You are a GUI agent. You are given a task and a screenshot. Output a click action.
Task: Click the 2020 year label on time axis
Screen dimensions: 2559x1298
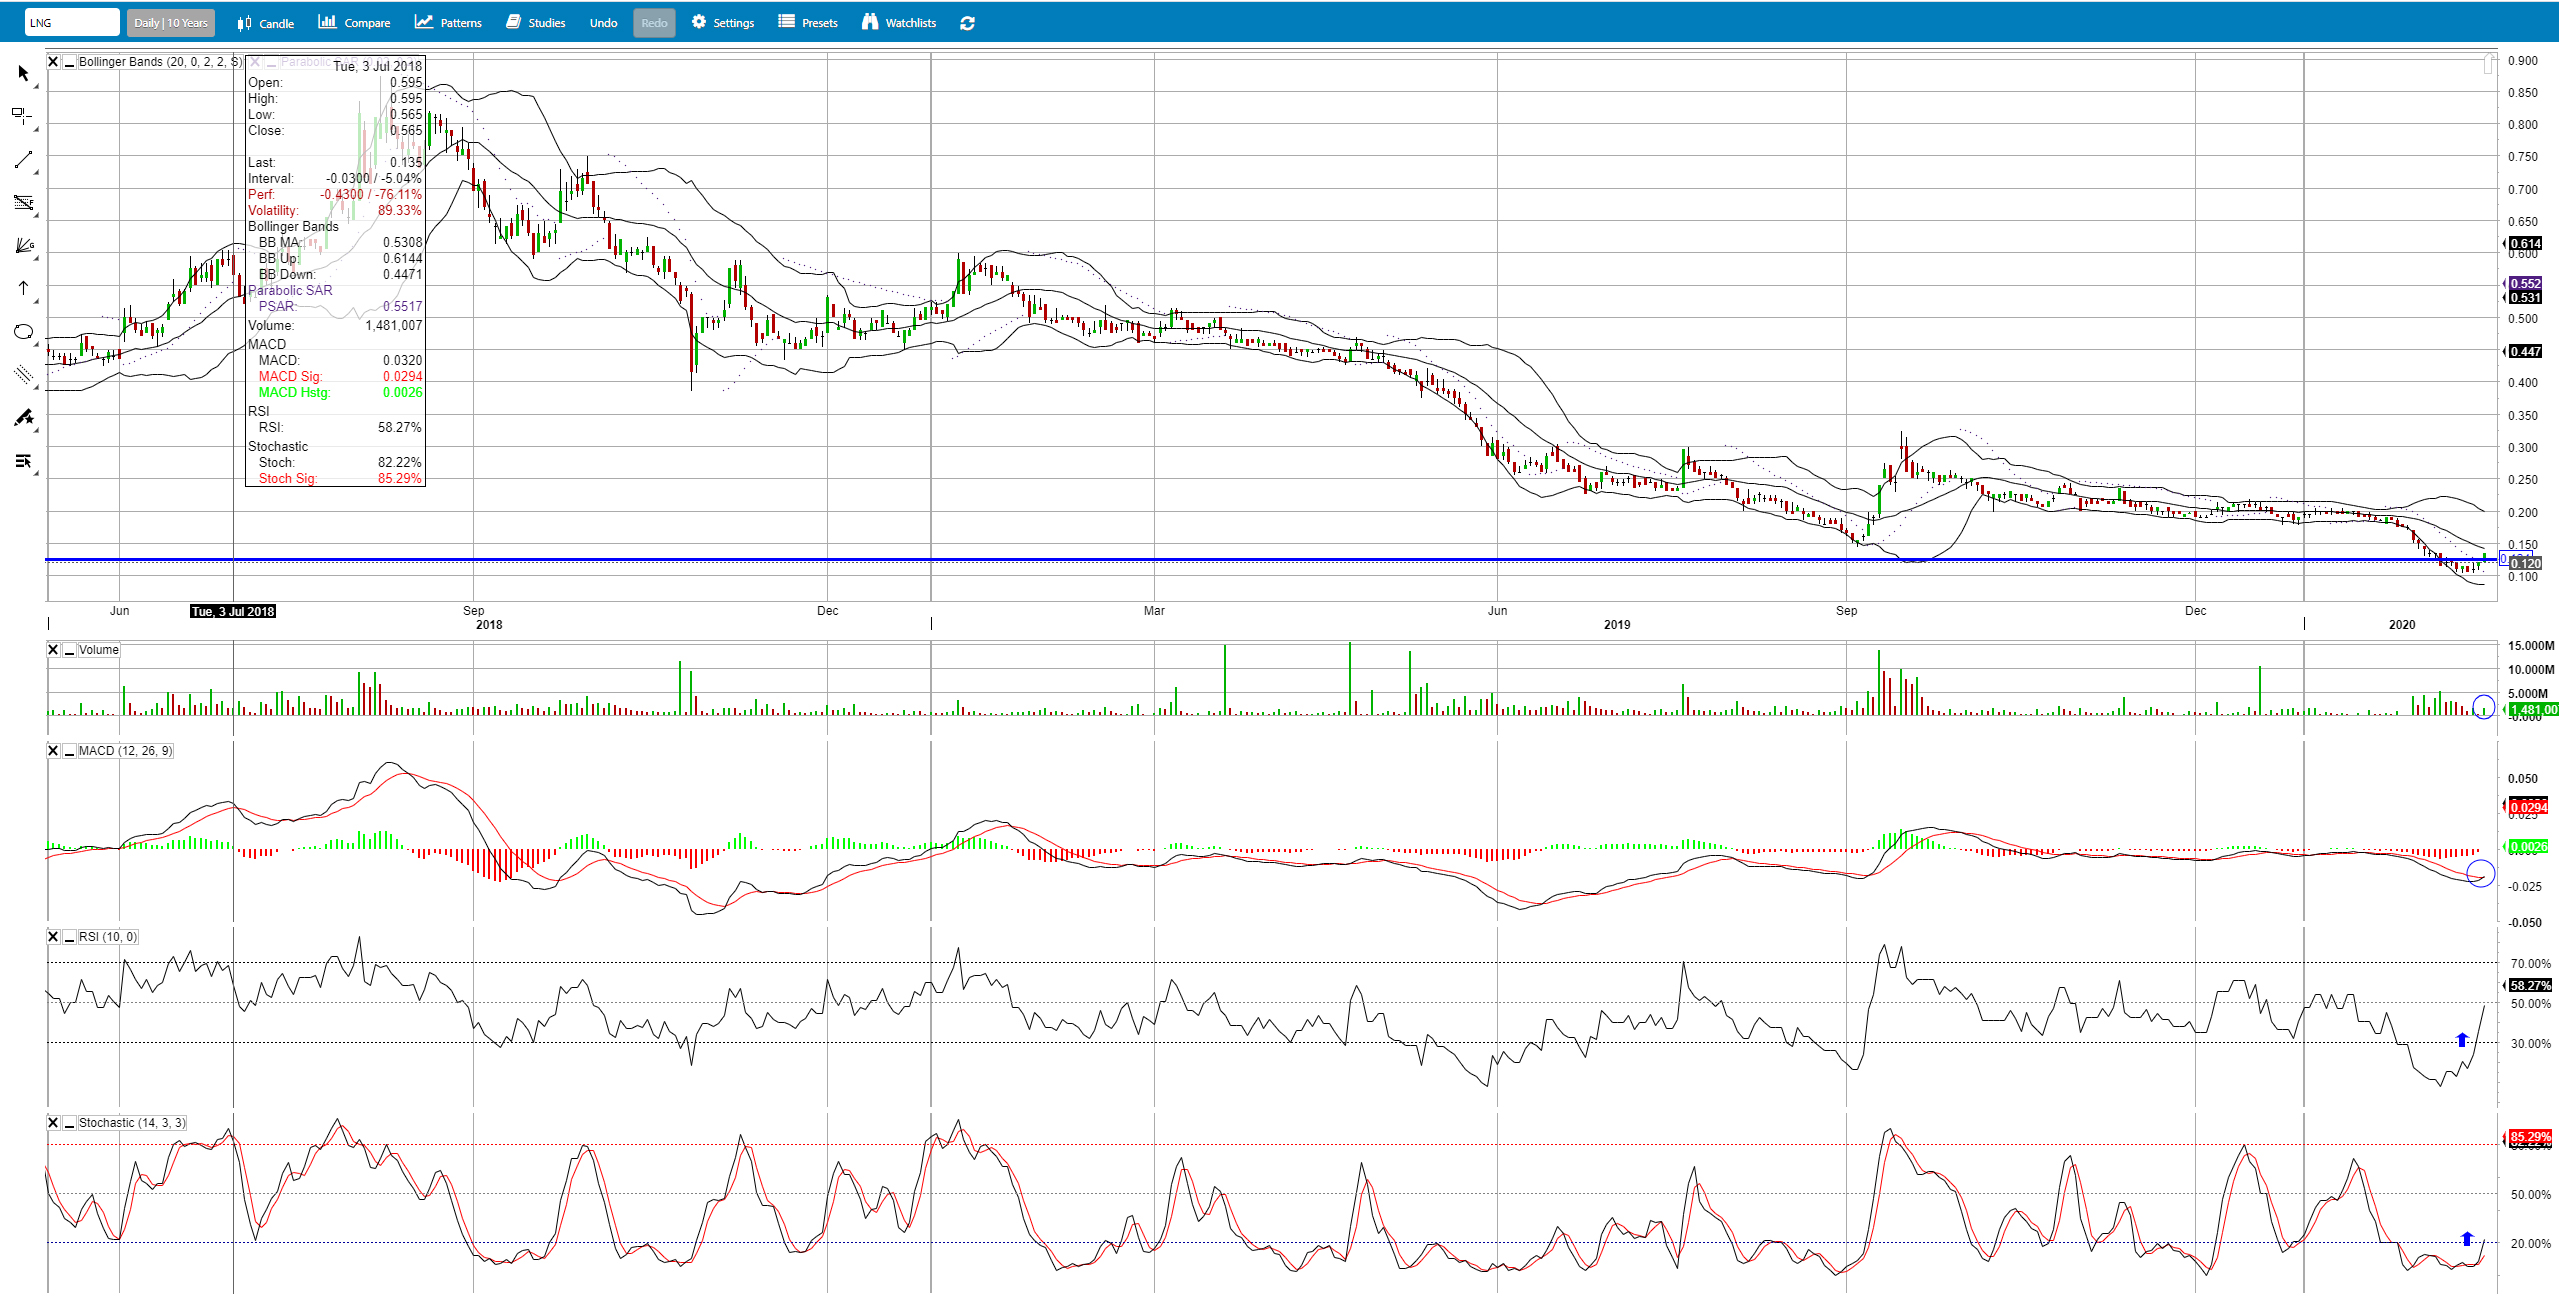click(2402, 625)
